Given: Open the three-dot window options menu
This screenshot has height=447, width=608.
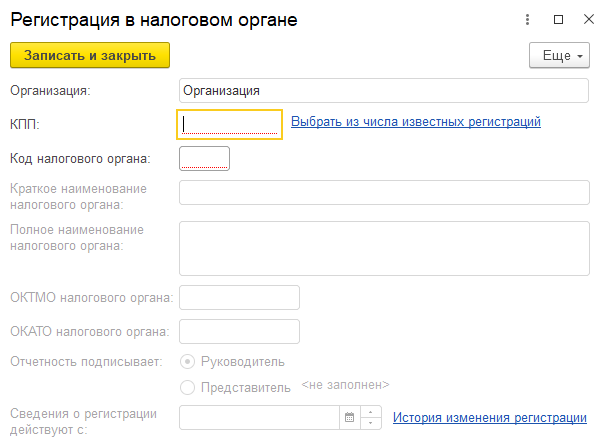Looking at the screenshot, I should click(x=527, y=19).
